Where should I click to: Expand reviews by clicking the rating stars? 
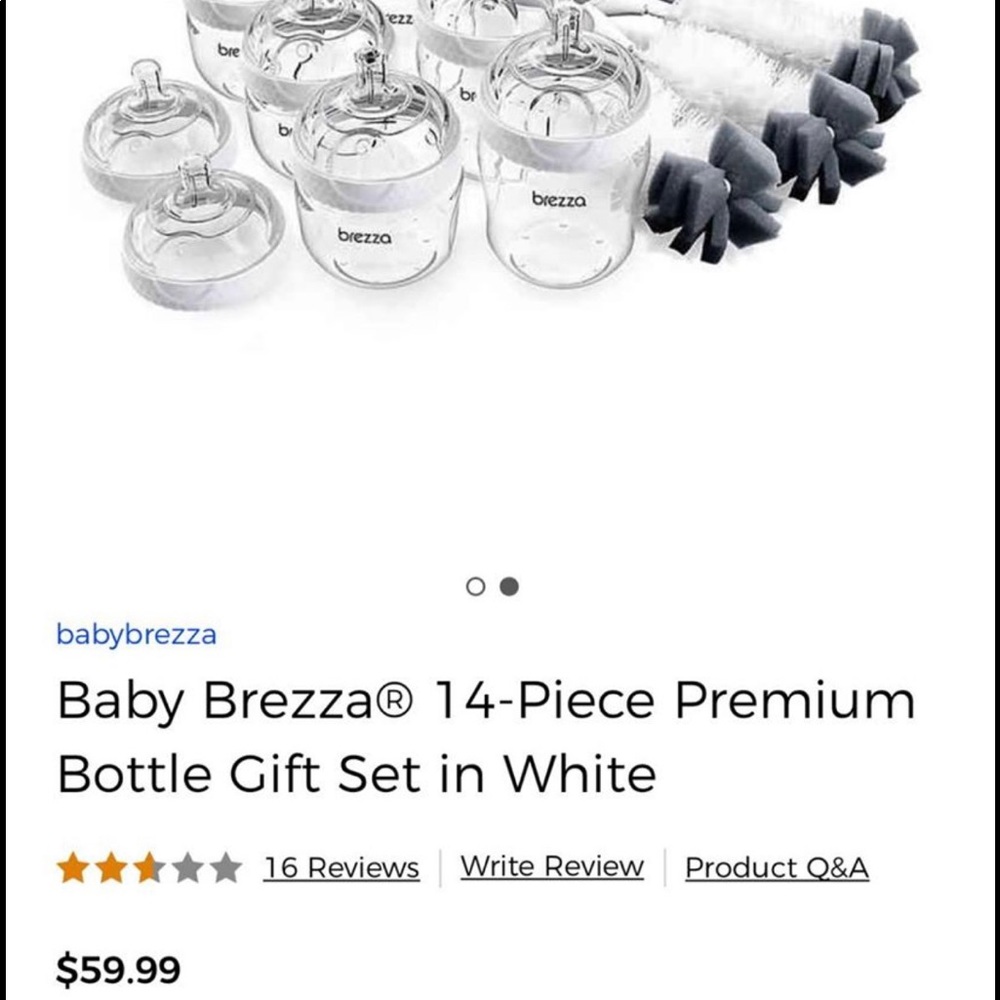click(x=150, y=865)
